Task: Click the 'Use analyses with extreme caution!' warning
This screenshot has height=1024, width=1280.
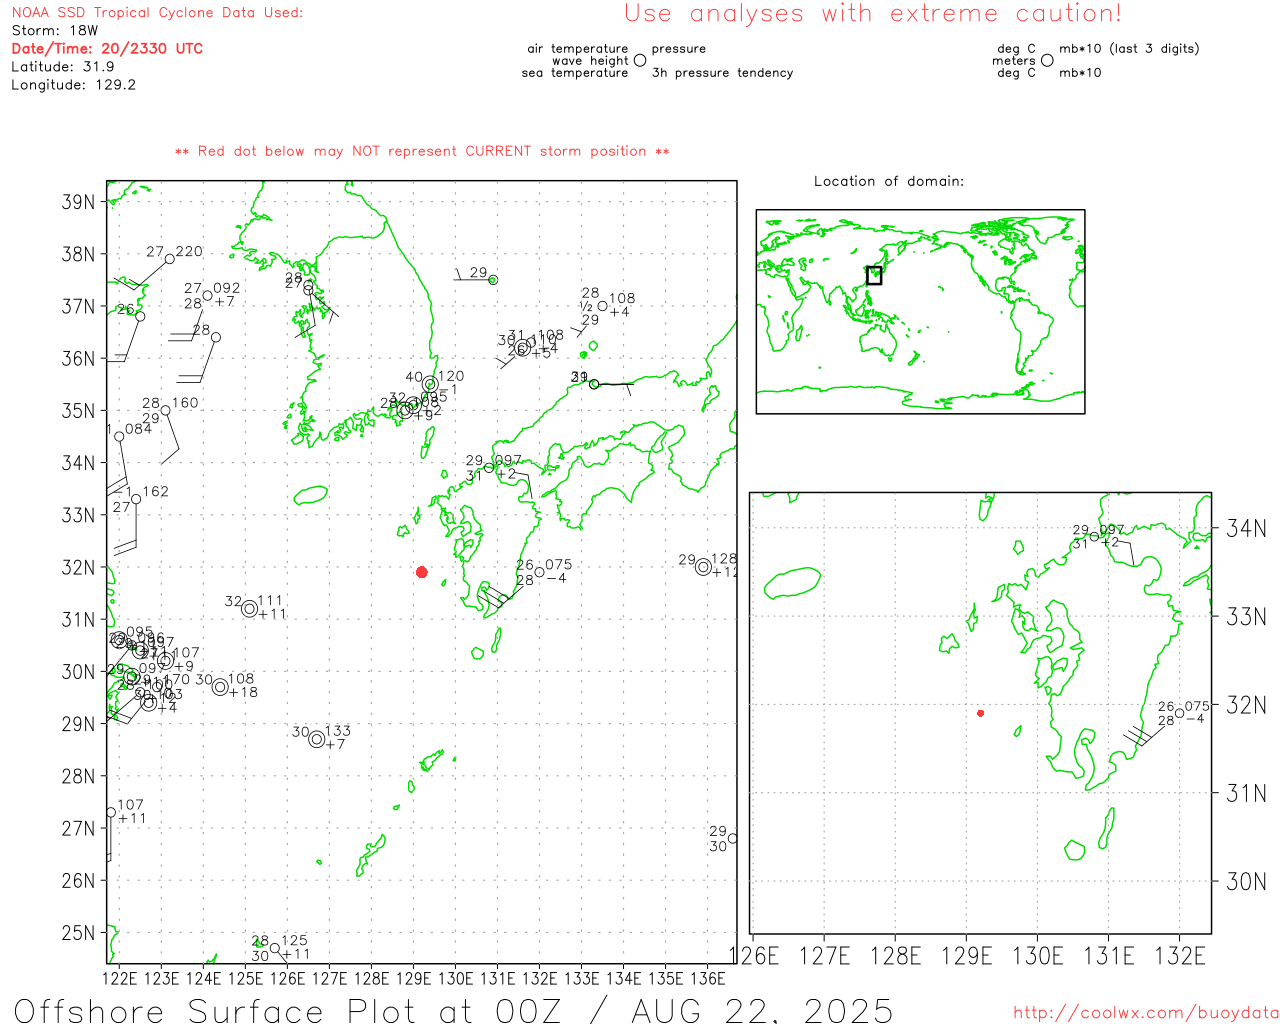Action: [x=873, y=14]
